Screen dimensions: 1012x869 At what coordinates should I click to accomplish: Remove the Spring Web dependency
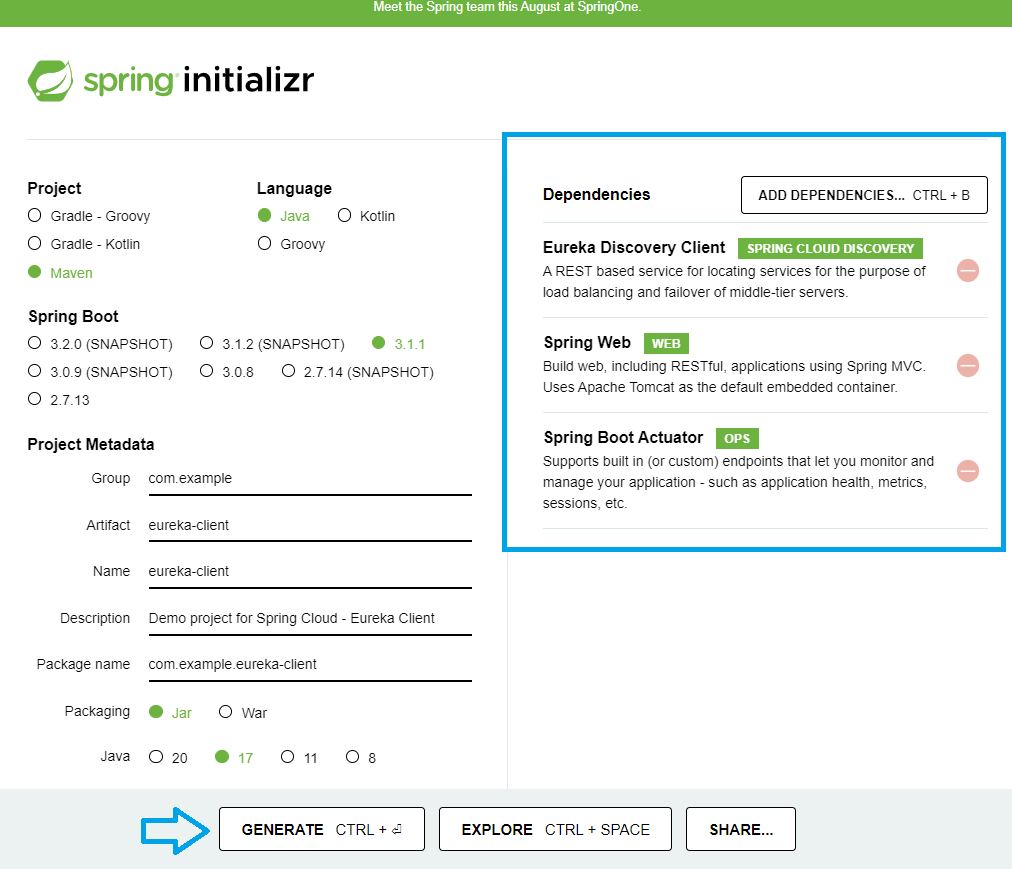pos(967,365)
